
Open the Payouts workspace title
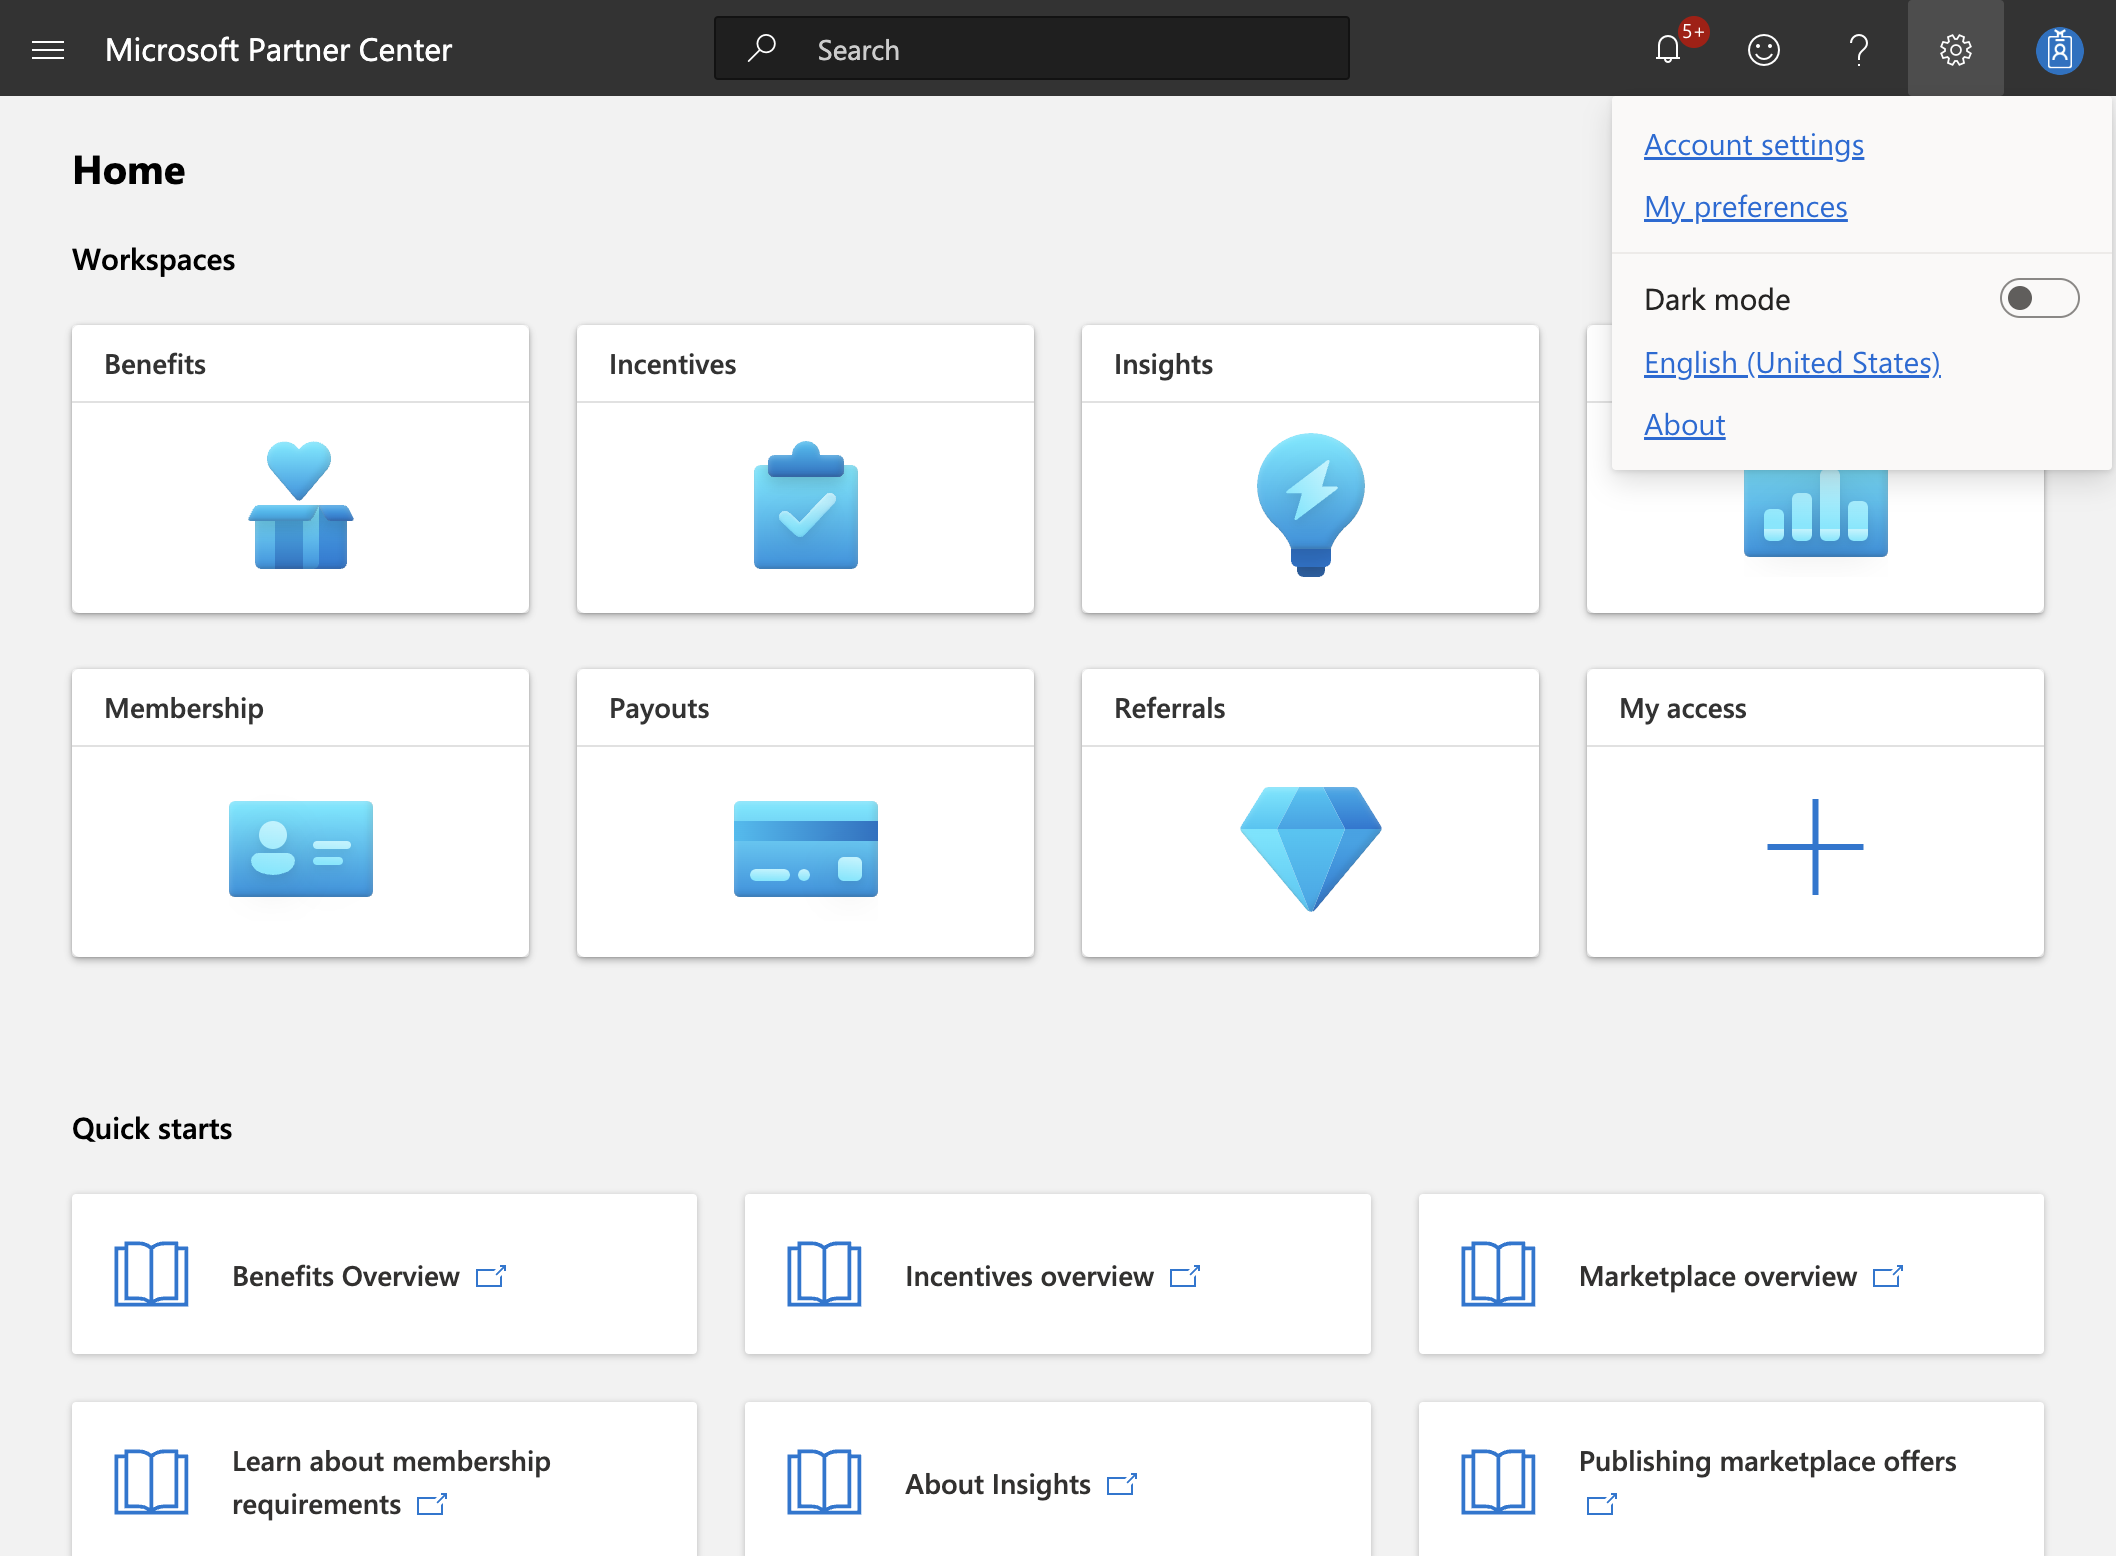click(x=659, y=708)
